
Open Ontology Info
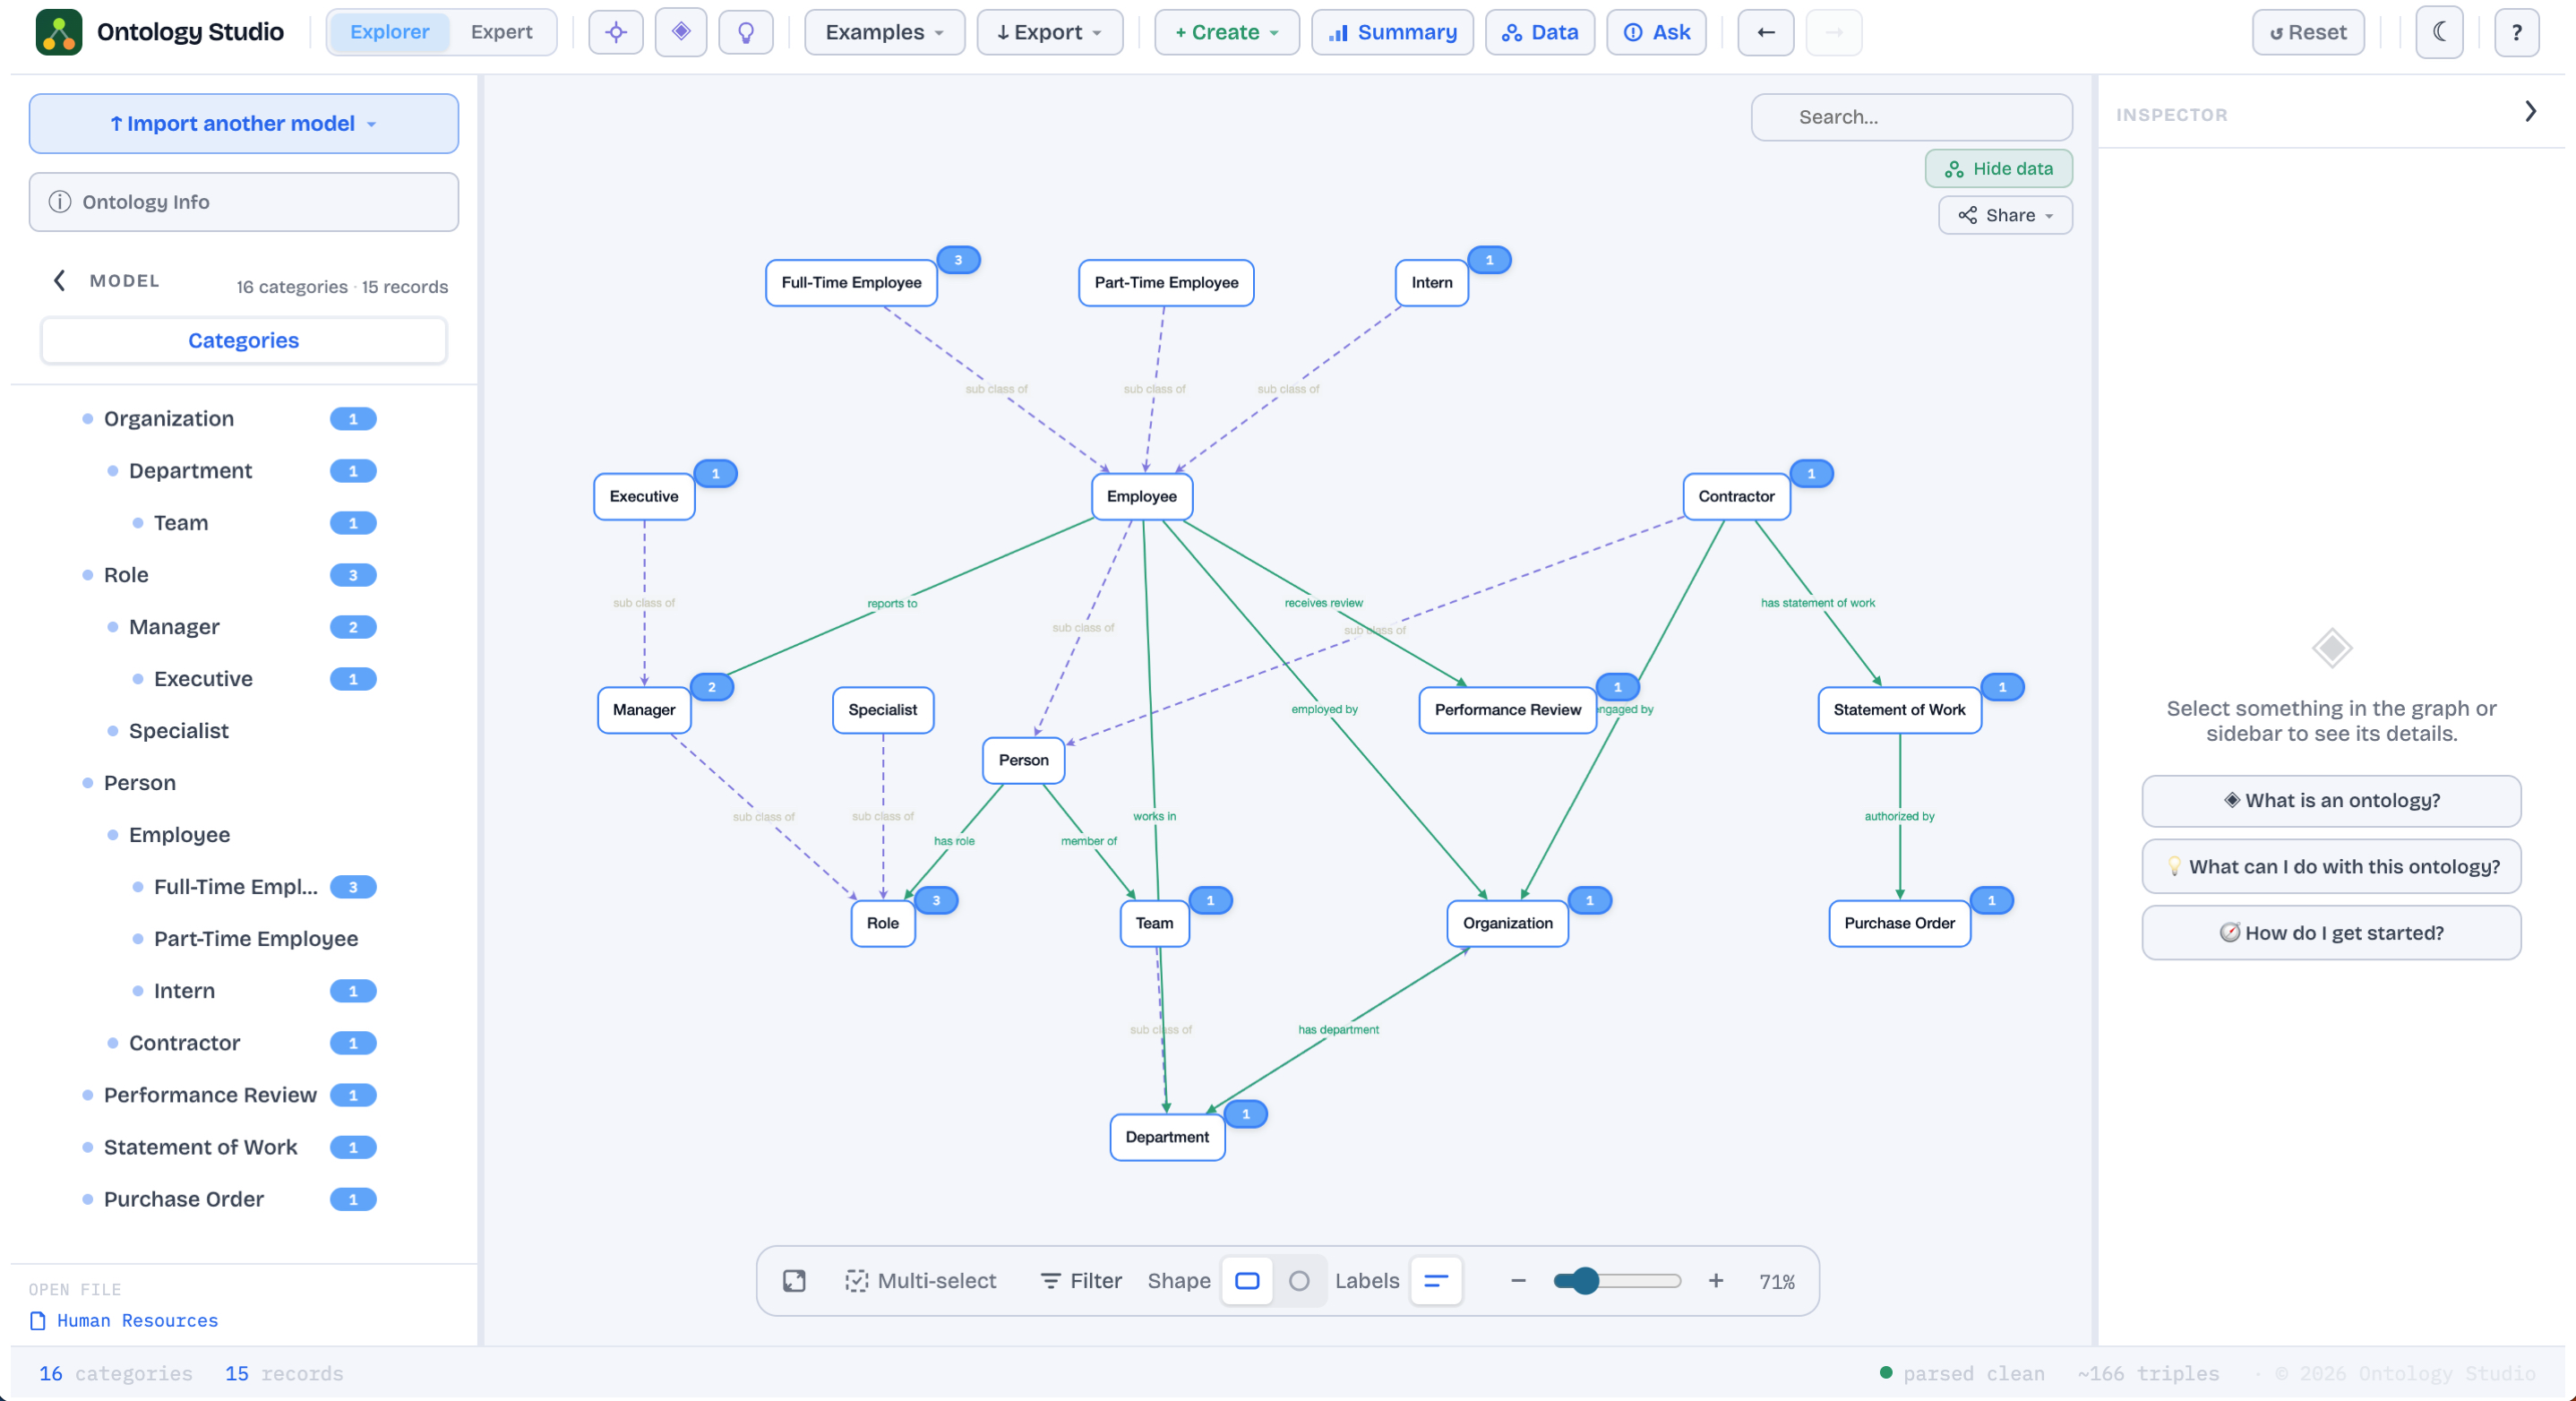coord(243,202)
